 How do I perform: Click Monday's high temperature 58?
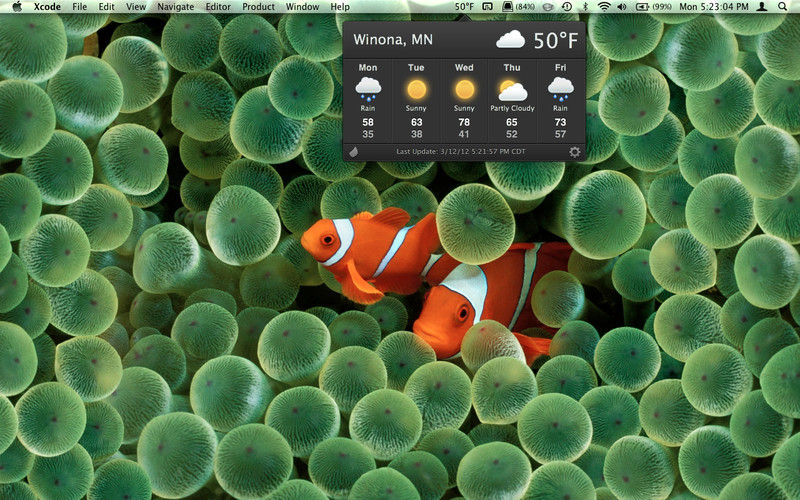368,122
